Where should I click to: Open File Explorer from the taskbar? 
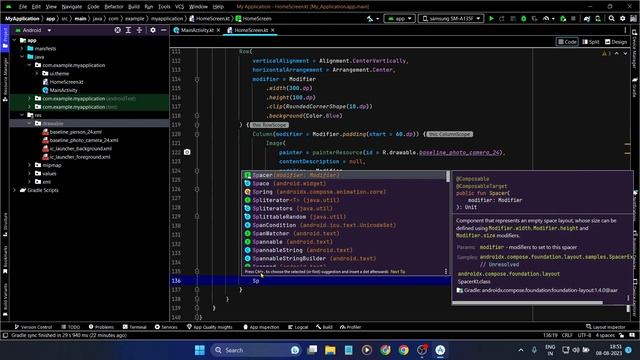(330, 350)
